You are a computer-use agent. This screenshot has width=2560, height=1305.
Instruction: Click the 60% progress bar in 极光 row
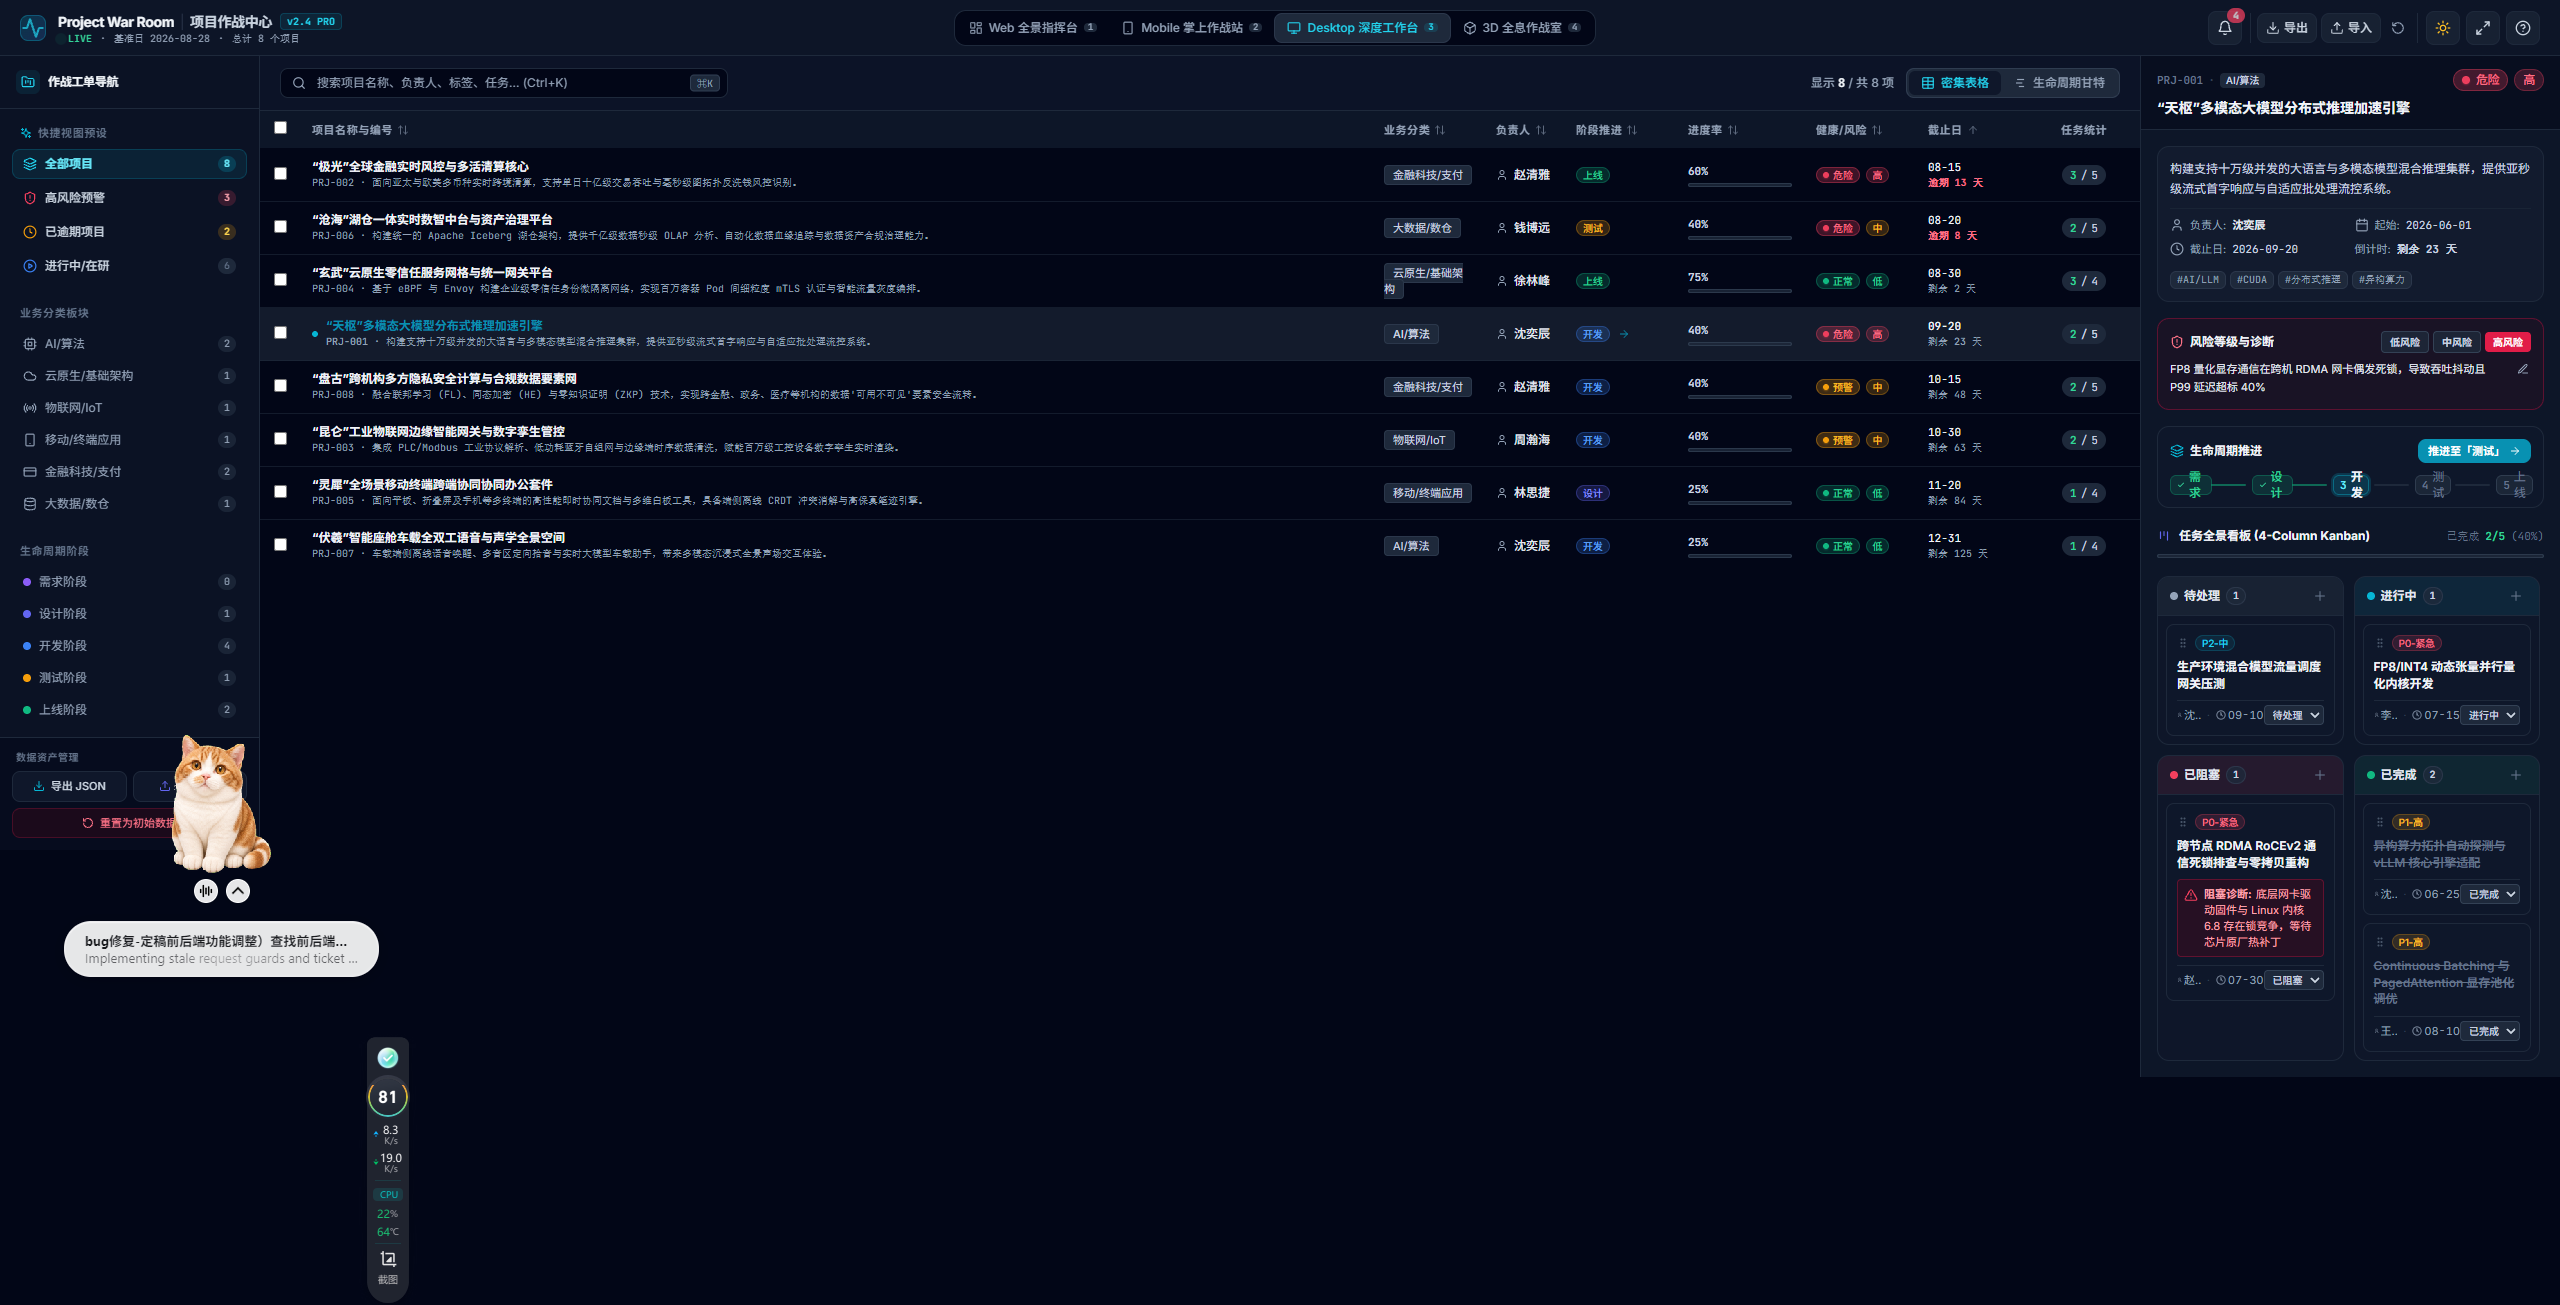click(1739, 185)
